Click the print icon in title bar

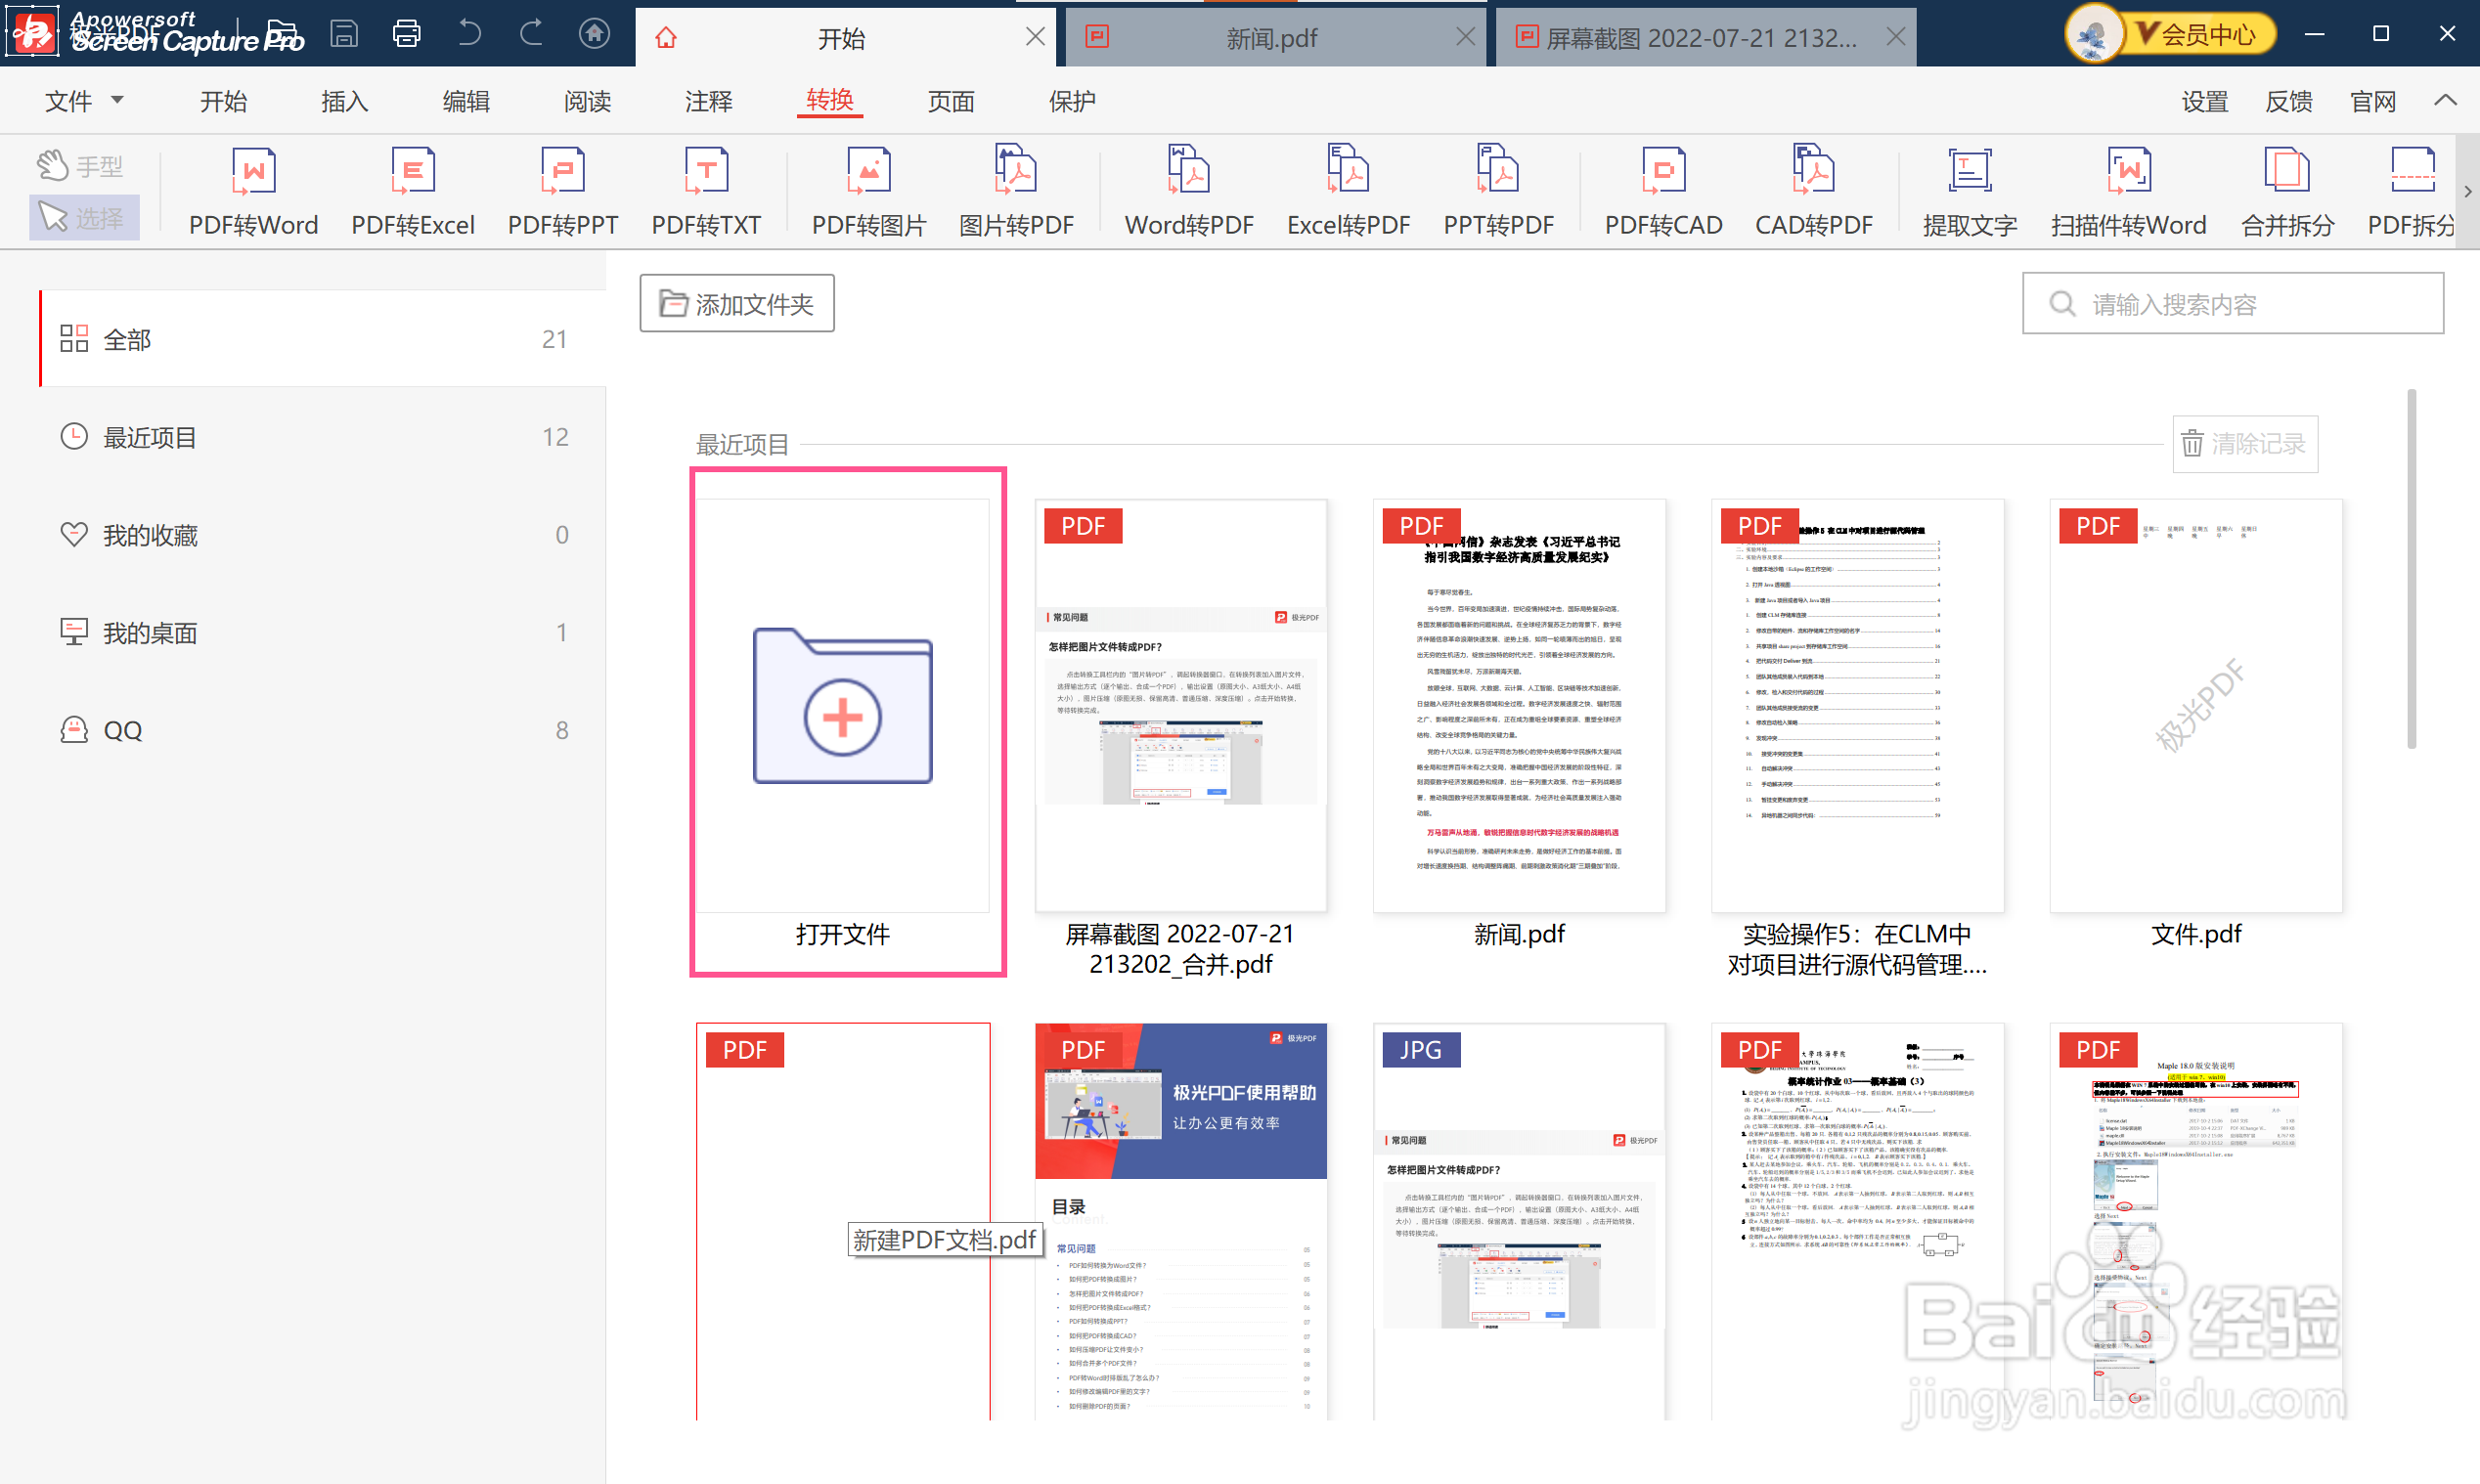tap(406, 34)
